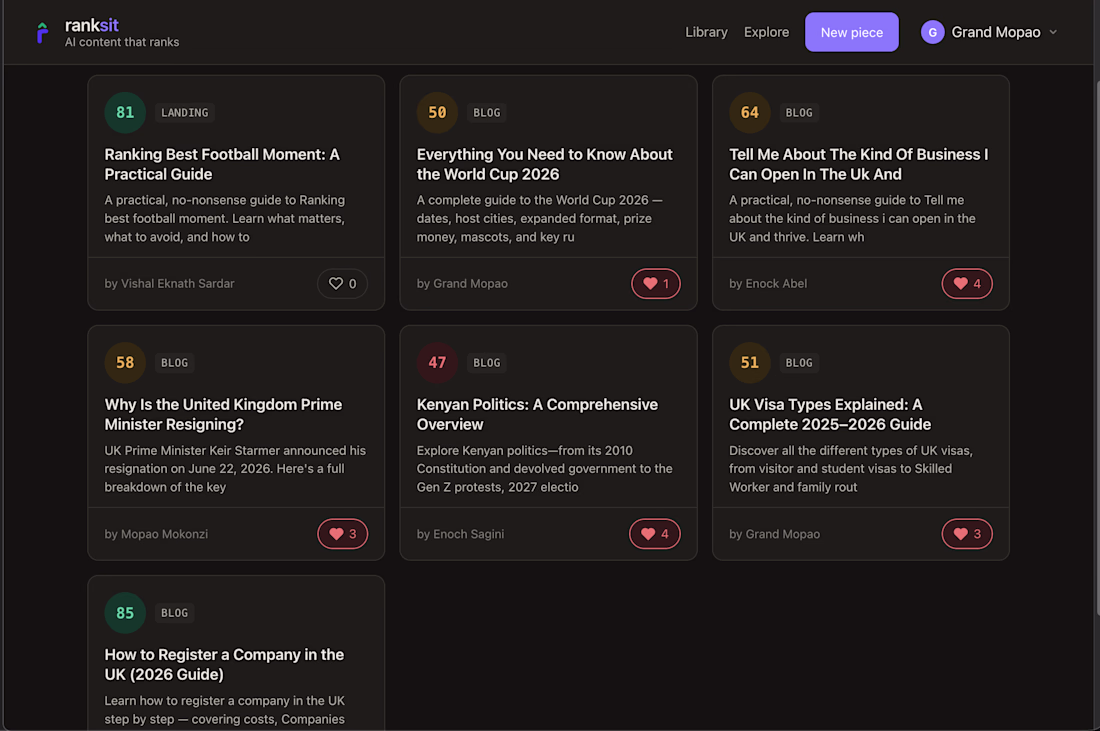Click the 'AI content that ranks' tagline
Viewport: 1100px width, 731px height.
pyautogui.click(x=122, y=42)
